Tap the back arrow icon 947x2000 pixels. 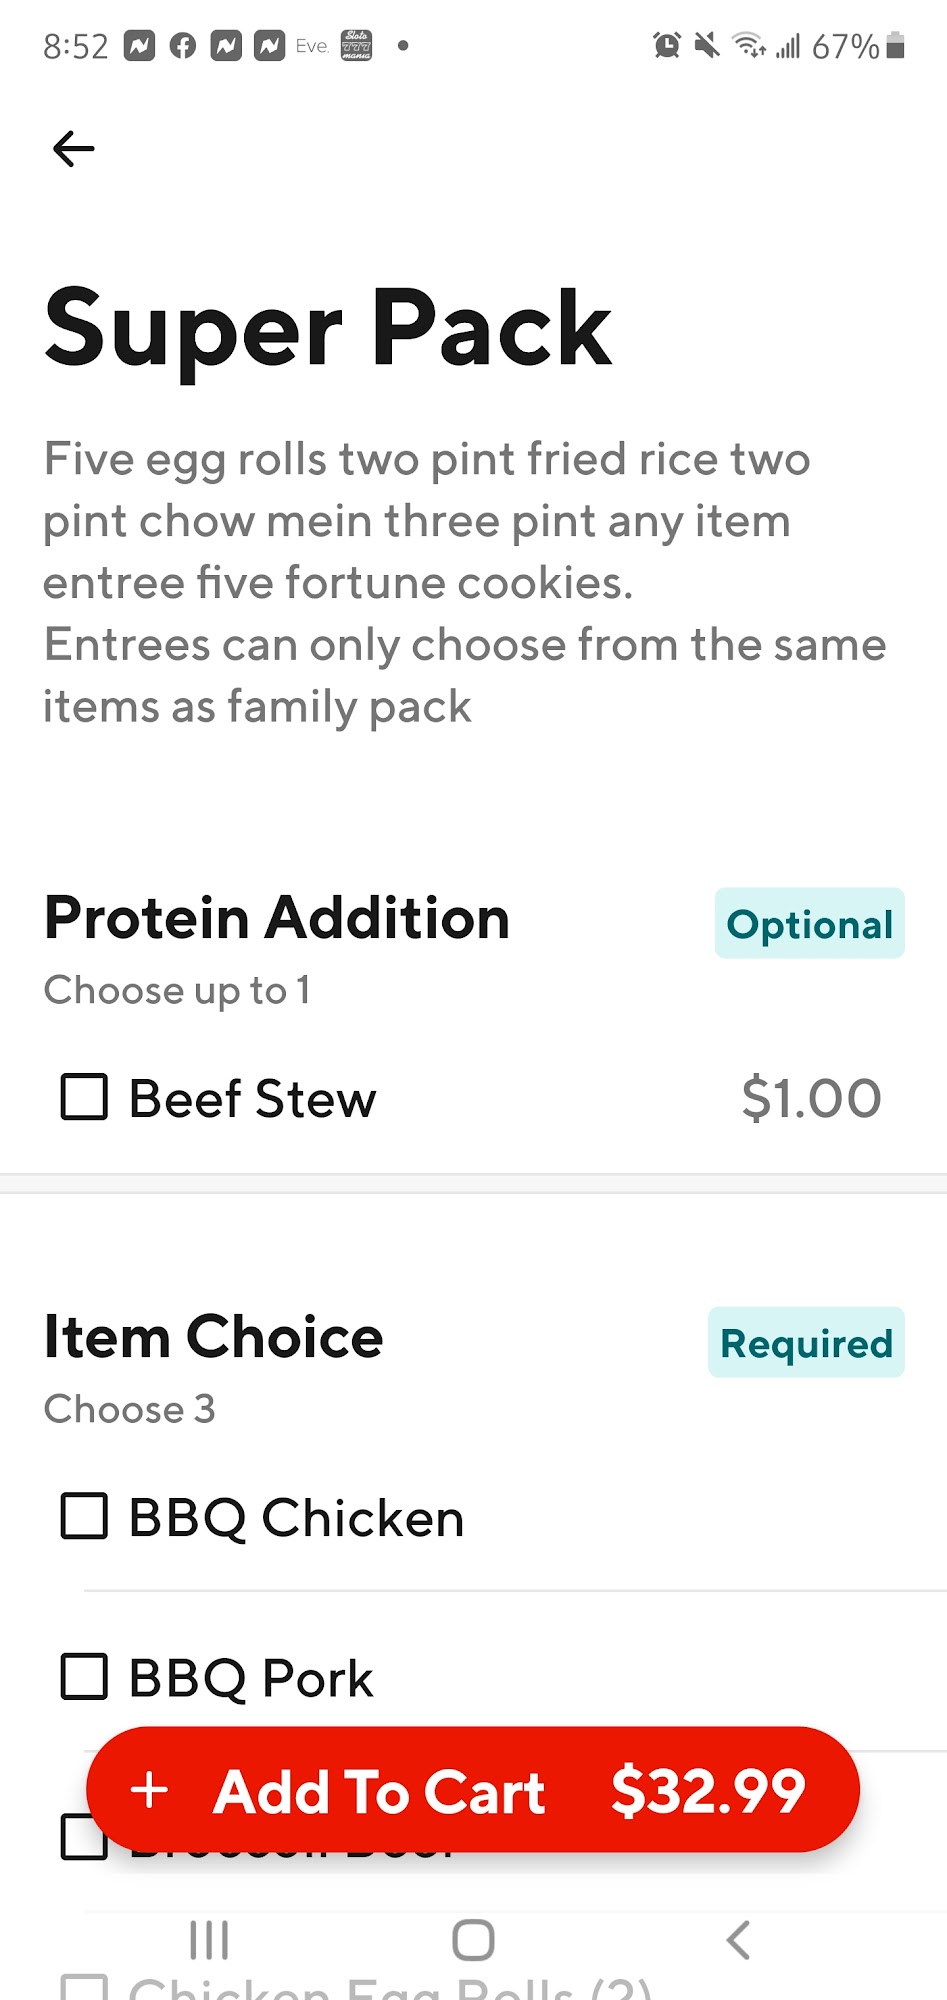(x=73, y=149)
